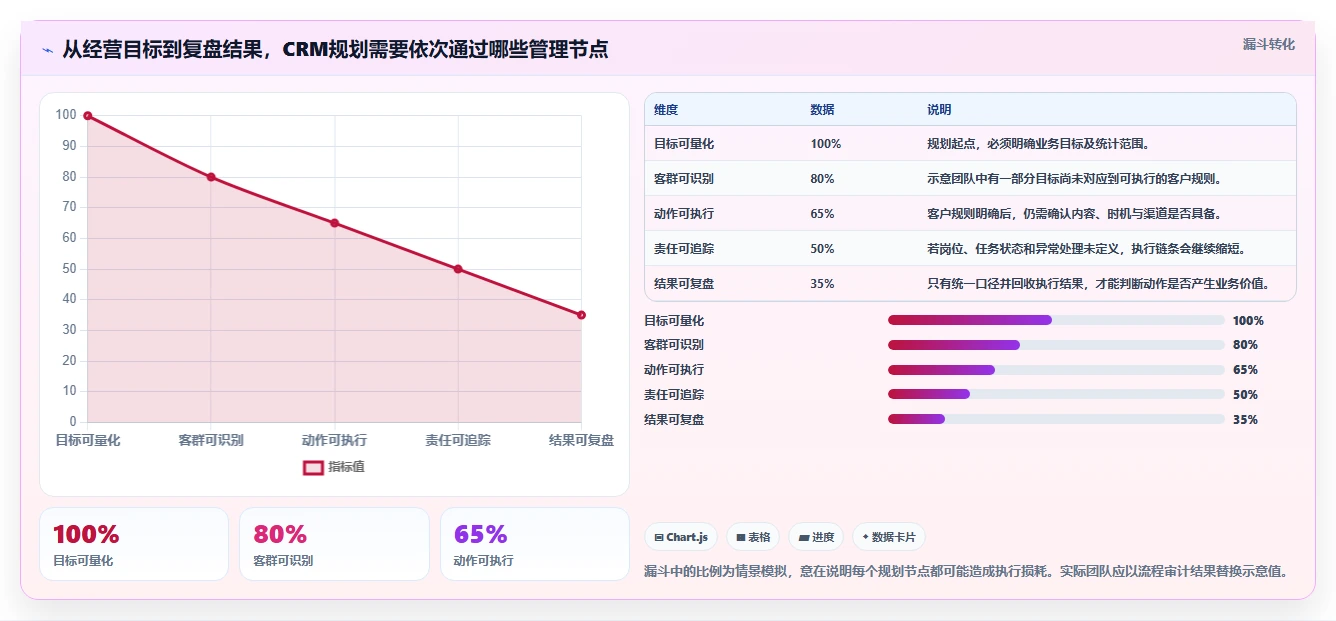Select the chart data point for 目标可量化
1336x621 pixels.
point(88,116)
